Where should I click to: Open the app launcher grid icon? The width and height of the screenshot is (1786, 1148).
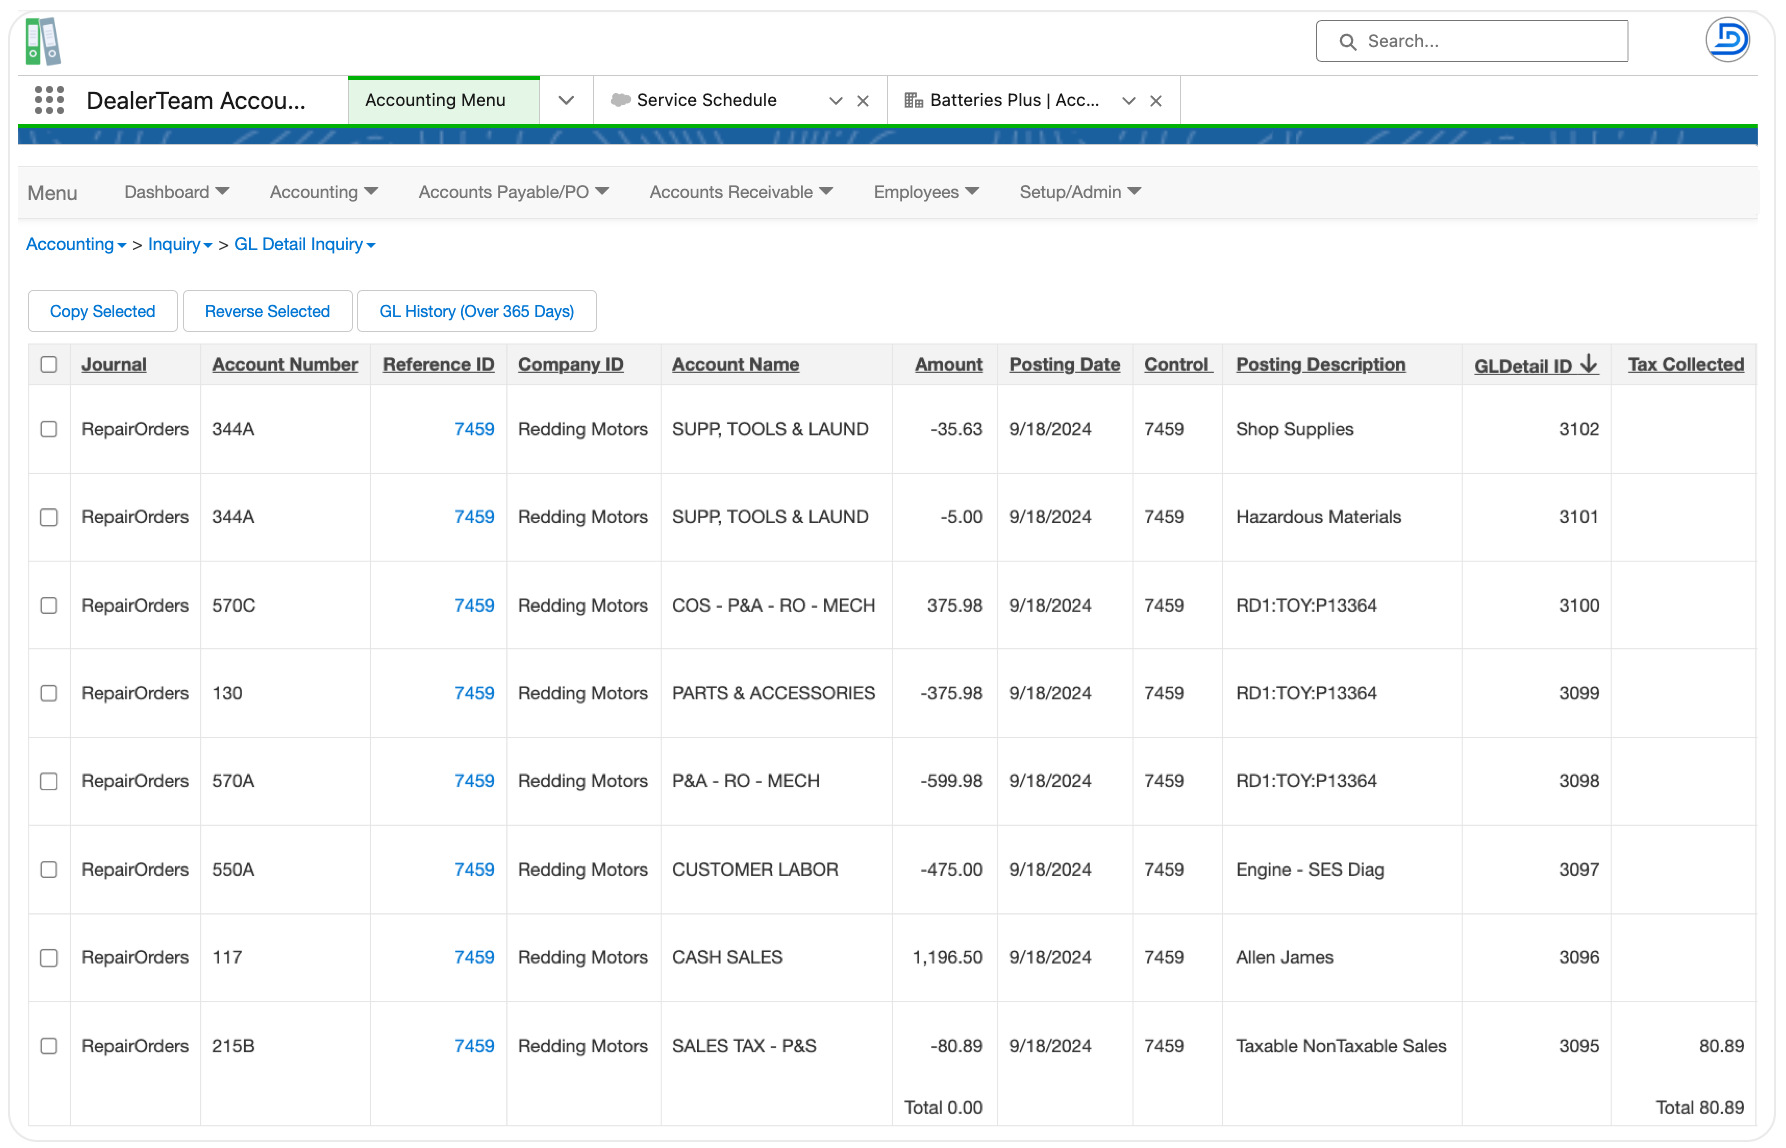pos(49,100)
